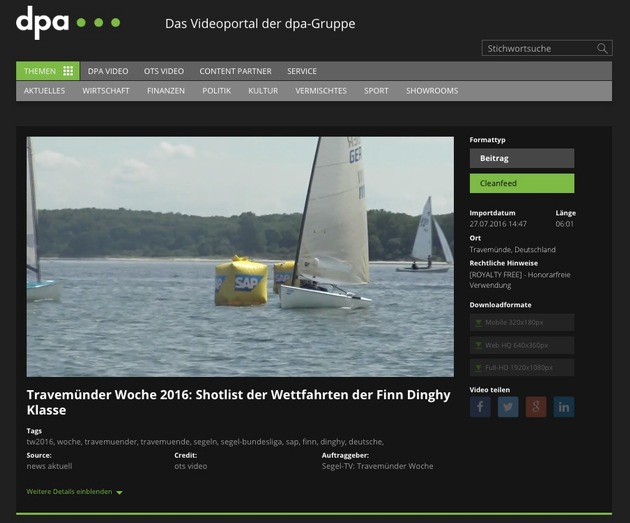The height and width of the screenshot is (523, 630).
Task: Select Cleanfeed format type
Action: [x=521, y=183]
